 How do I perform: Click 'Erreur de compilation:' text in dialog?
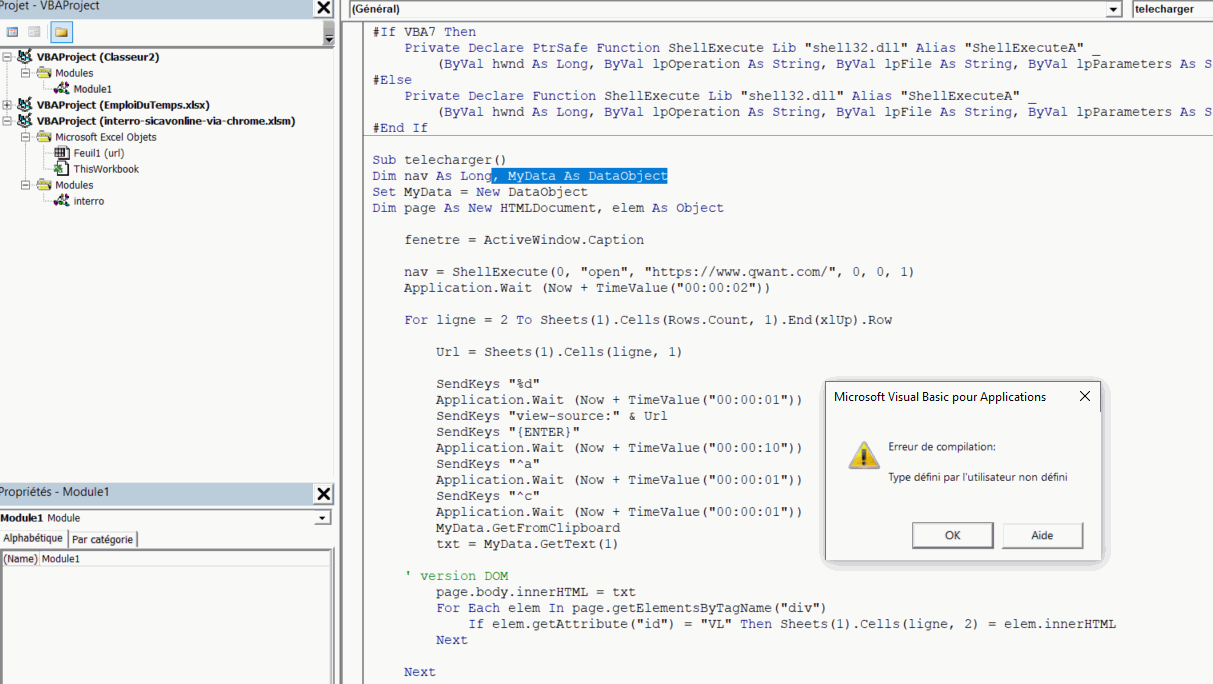[x=942, y=447]
